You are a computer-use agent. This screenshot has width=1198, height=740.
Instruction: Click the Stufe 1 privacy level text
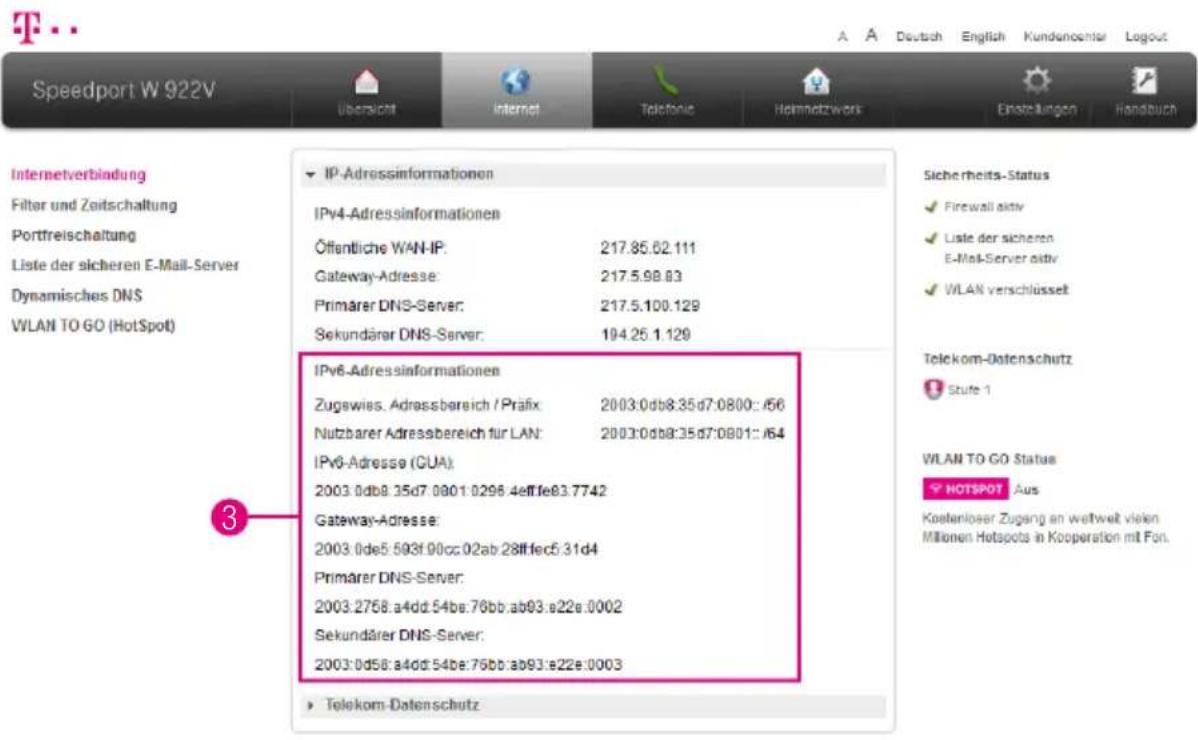tap(969, 389)
